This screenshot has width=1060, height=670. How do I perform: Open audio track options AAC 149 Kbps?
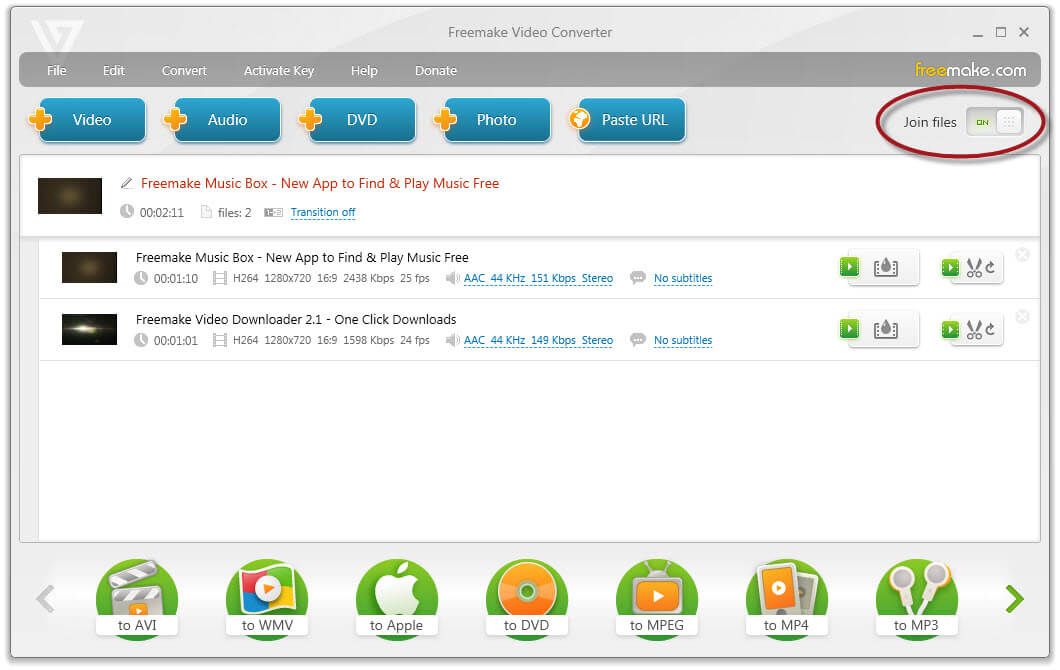tap(538, 341)
